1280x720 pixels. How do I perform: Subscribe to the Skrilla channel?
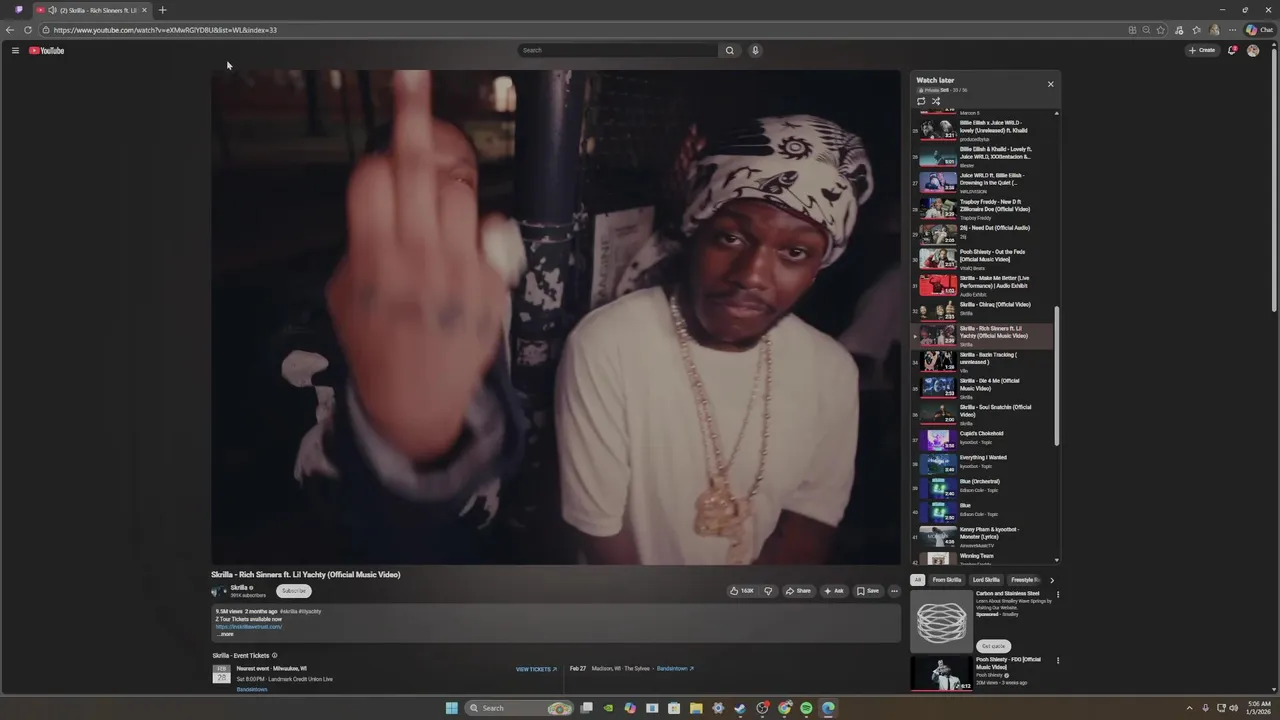(x=294, y=591)
